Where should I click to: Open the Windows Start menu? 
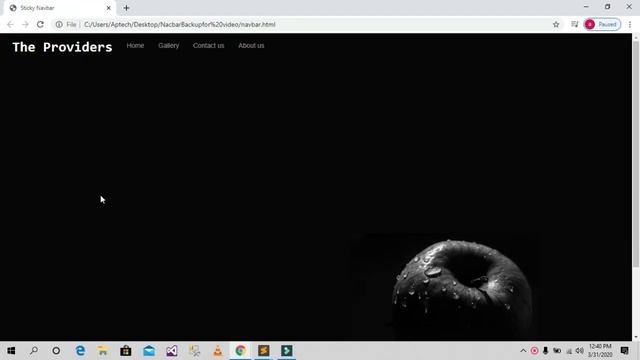coord(11,351)
